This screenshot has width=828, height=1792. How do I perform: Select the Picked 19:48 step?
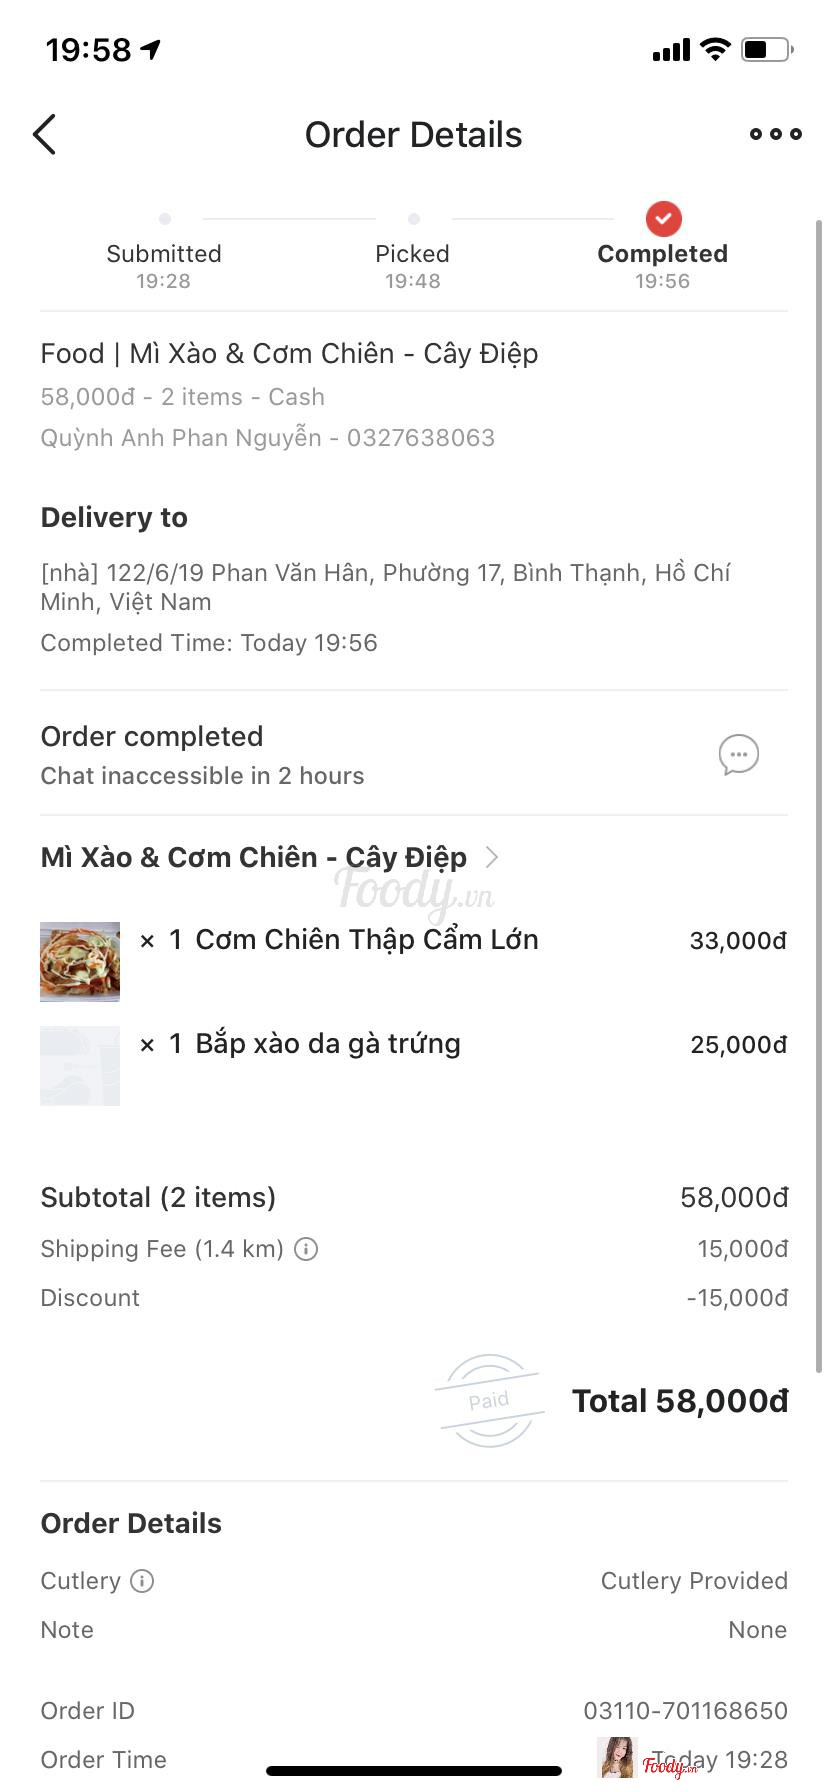pyautogui.click(x=412, y=264)
